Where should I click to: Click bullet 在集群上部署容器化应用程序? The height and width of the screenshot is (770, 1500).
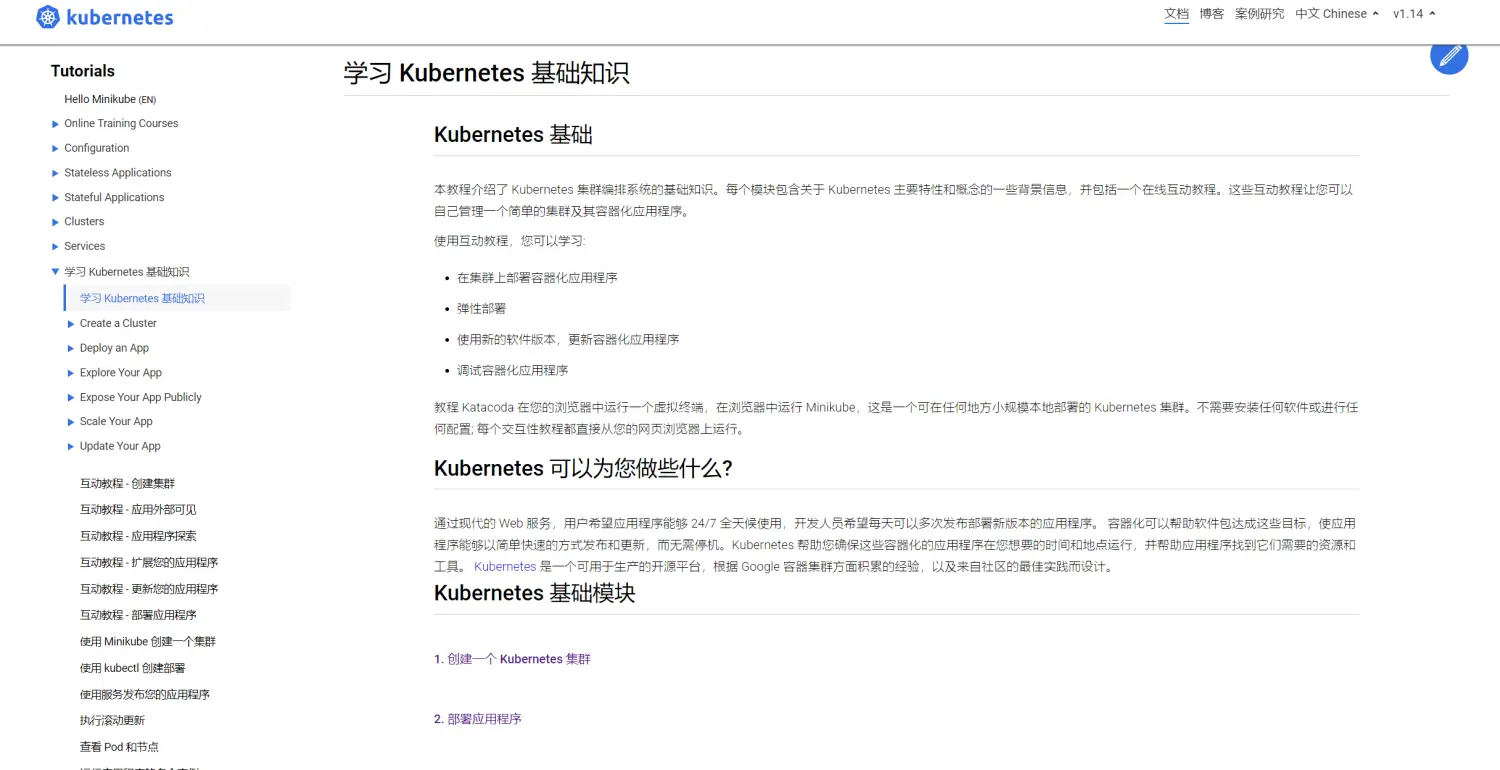click(537, 278)
